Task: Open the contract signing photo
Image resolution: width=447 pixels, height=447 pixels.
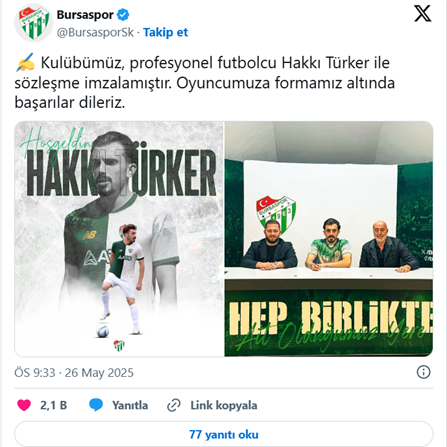Action: 329,239
